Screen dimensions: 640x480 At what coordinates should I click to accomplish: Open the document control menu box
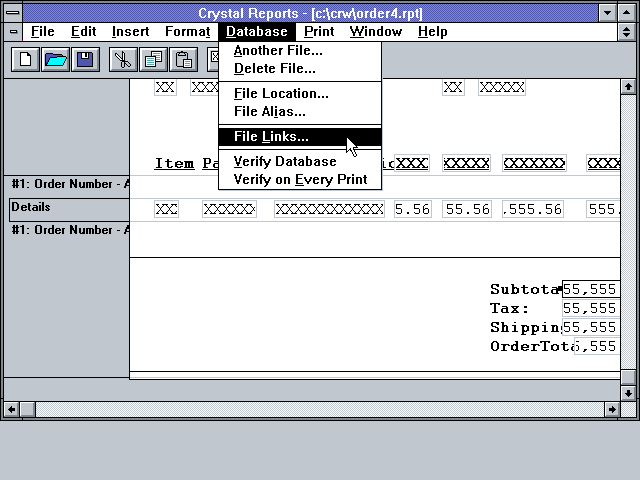point(13,31)
